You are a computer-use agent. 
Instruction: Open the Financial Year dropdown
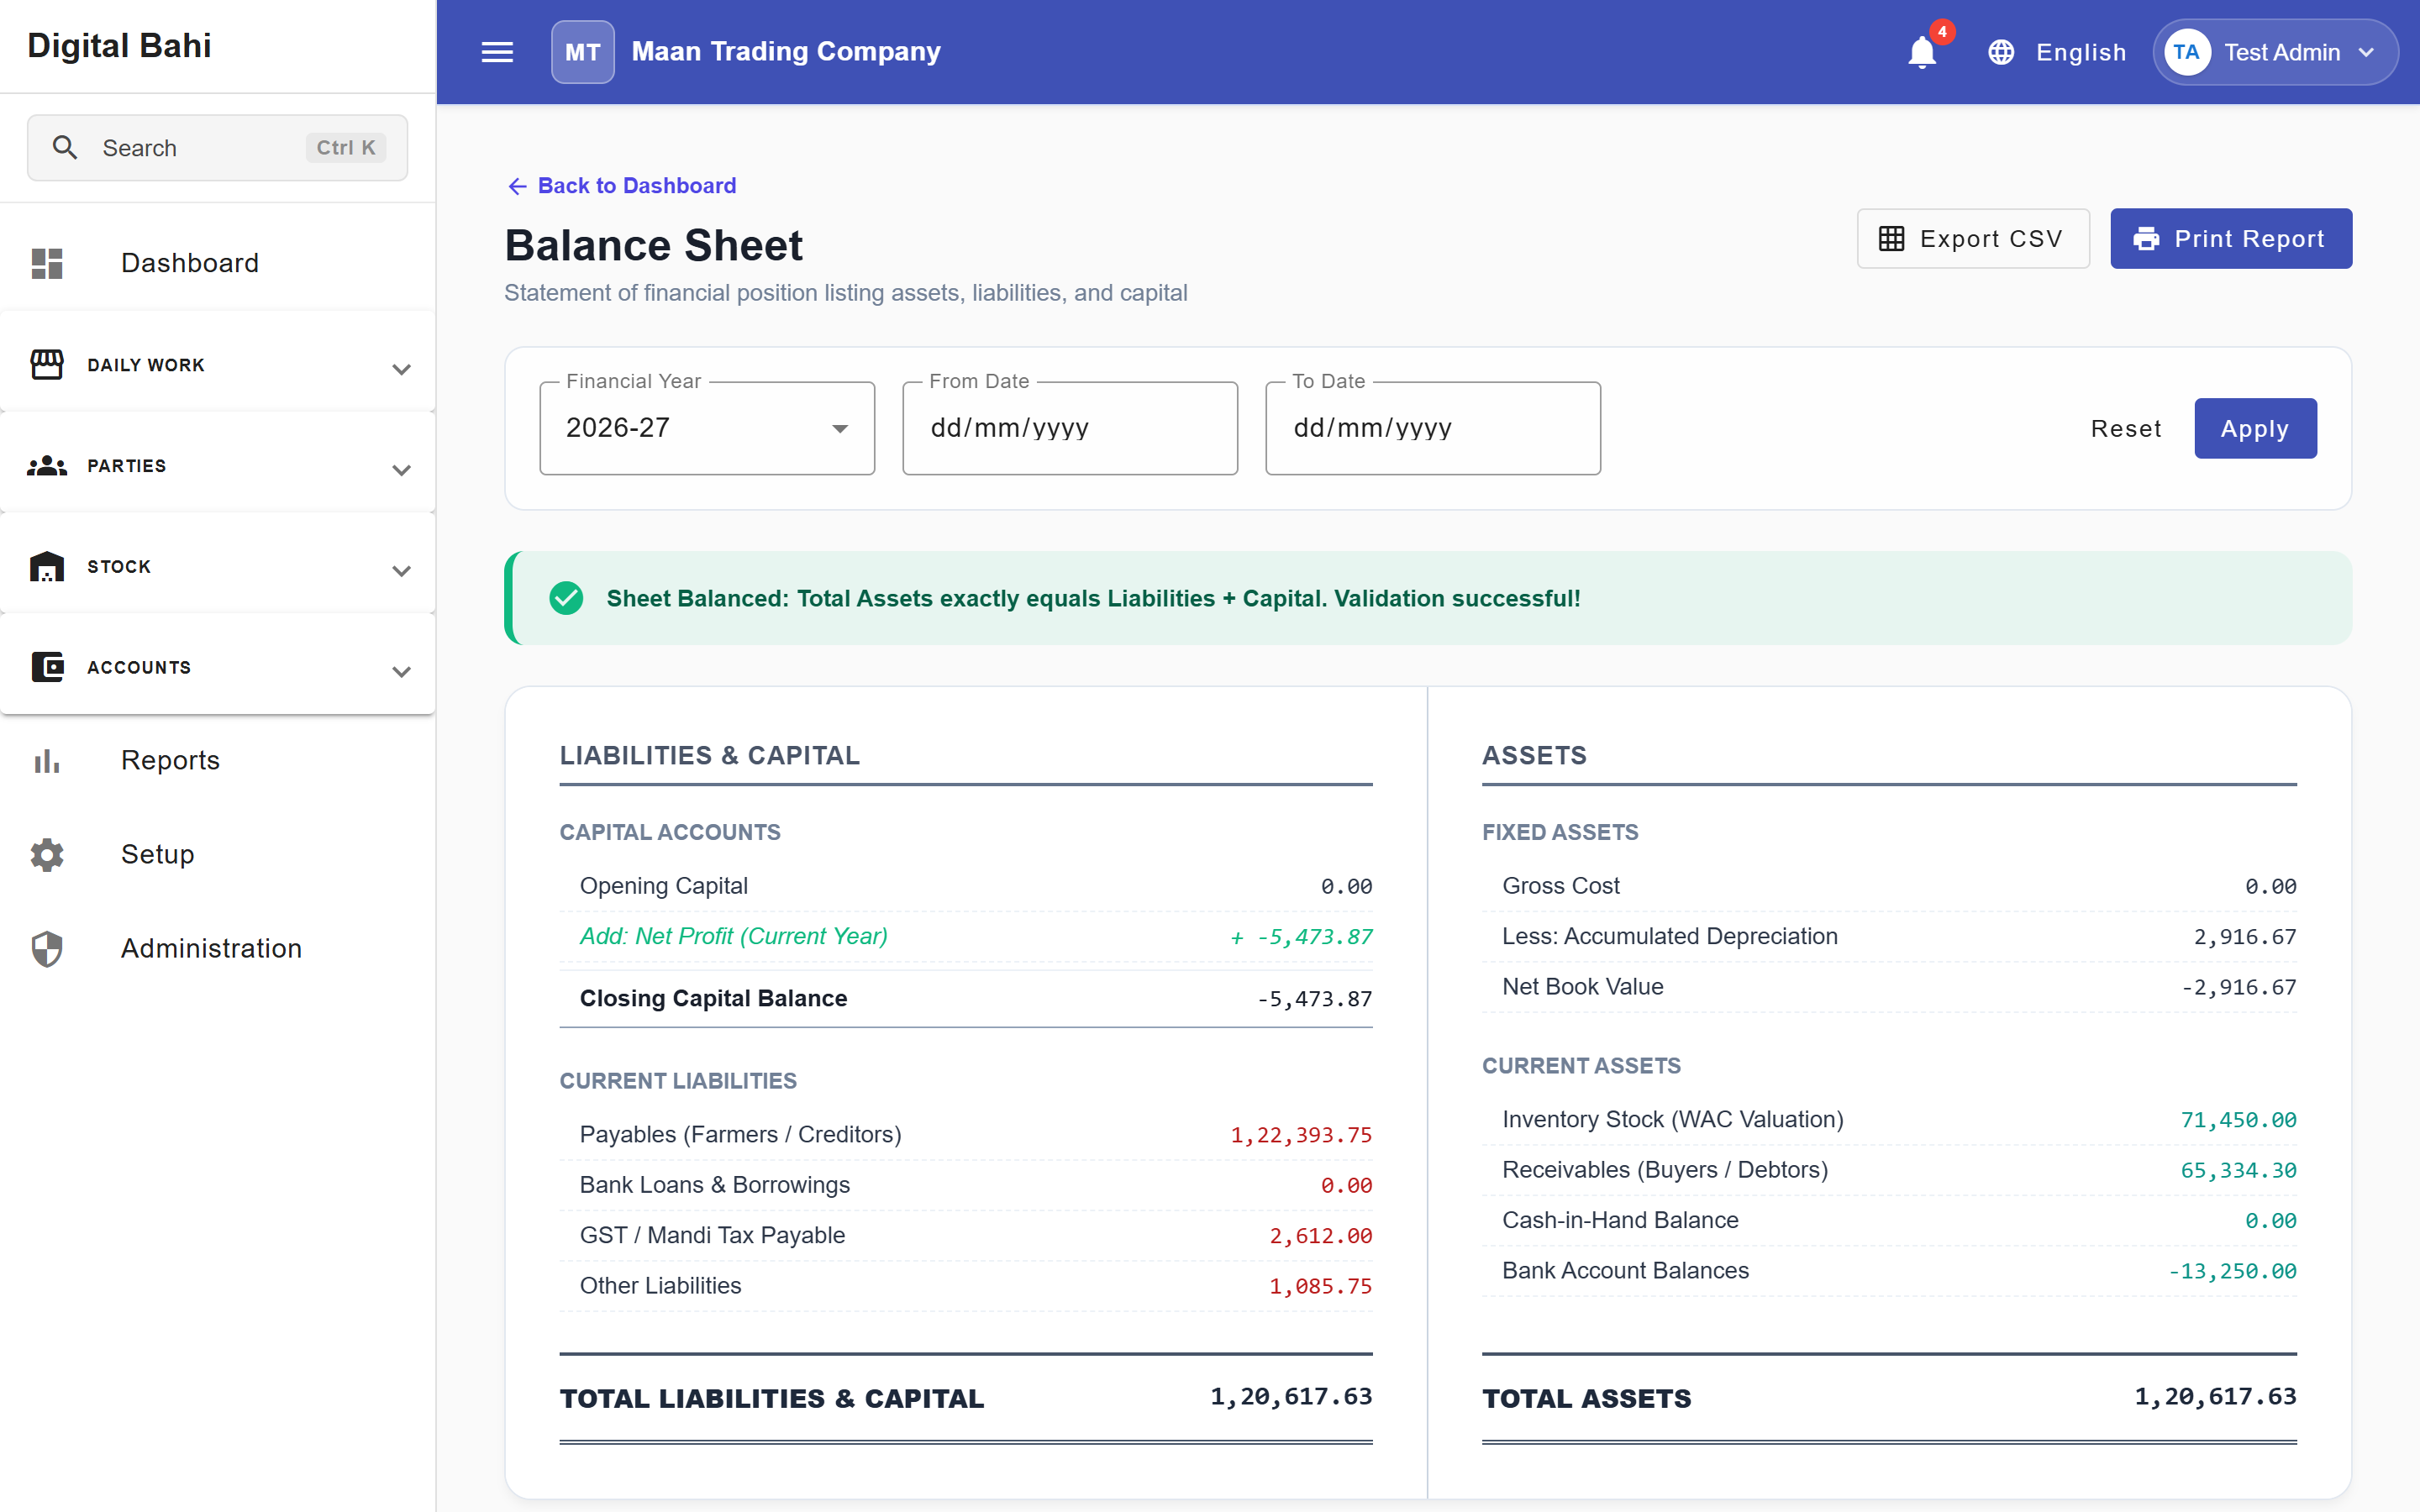[x=707, y=428]
